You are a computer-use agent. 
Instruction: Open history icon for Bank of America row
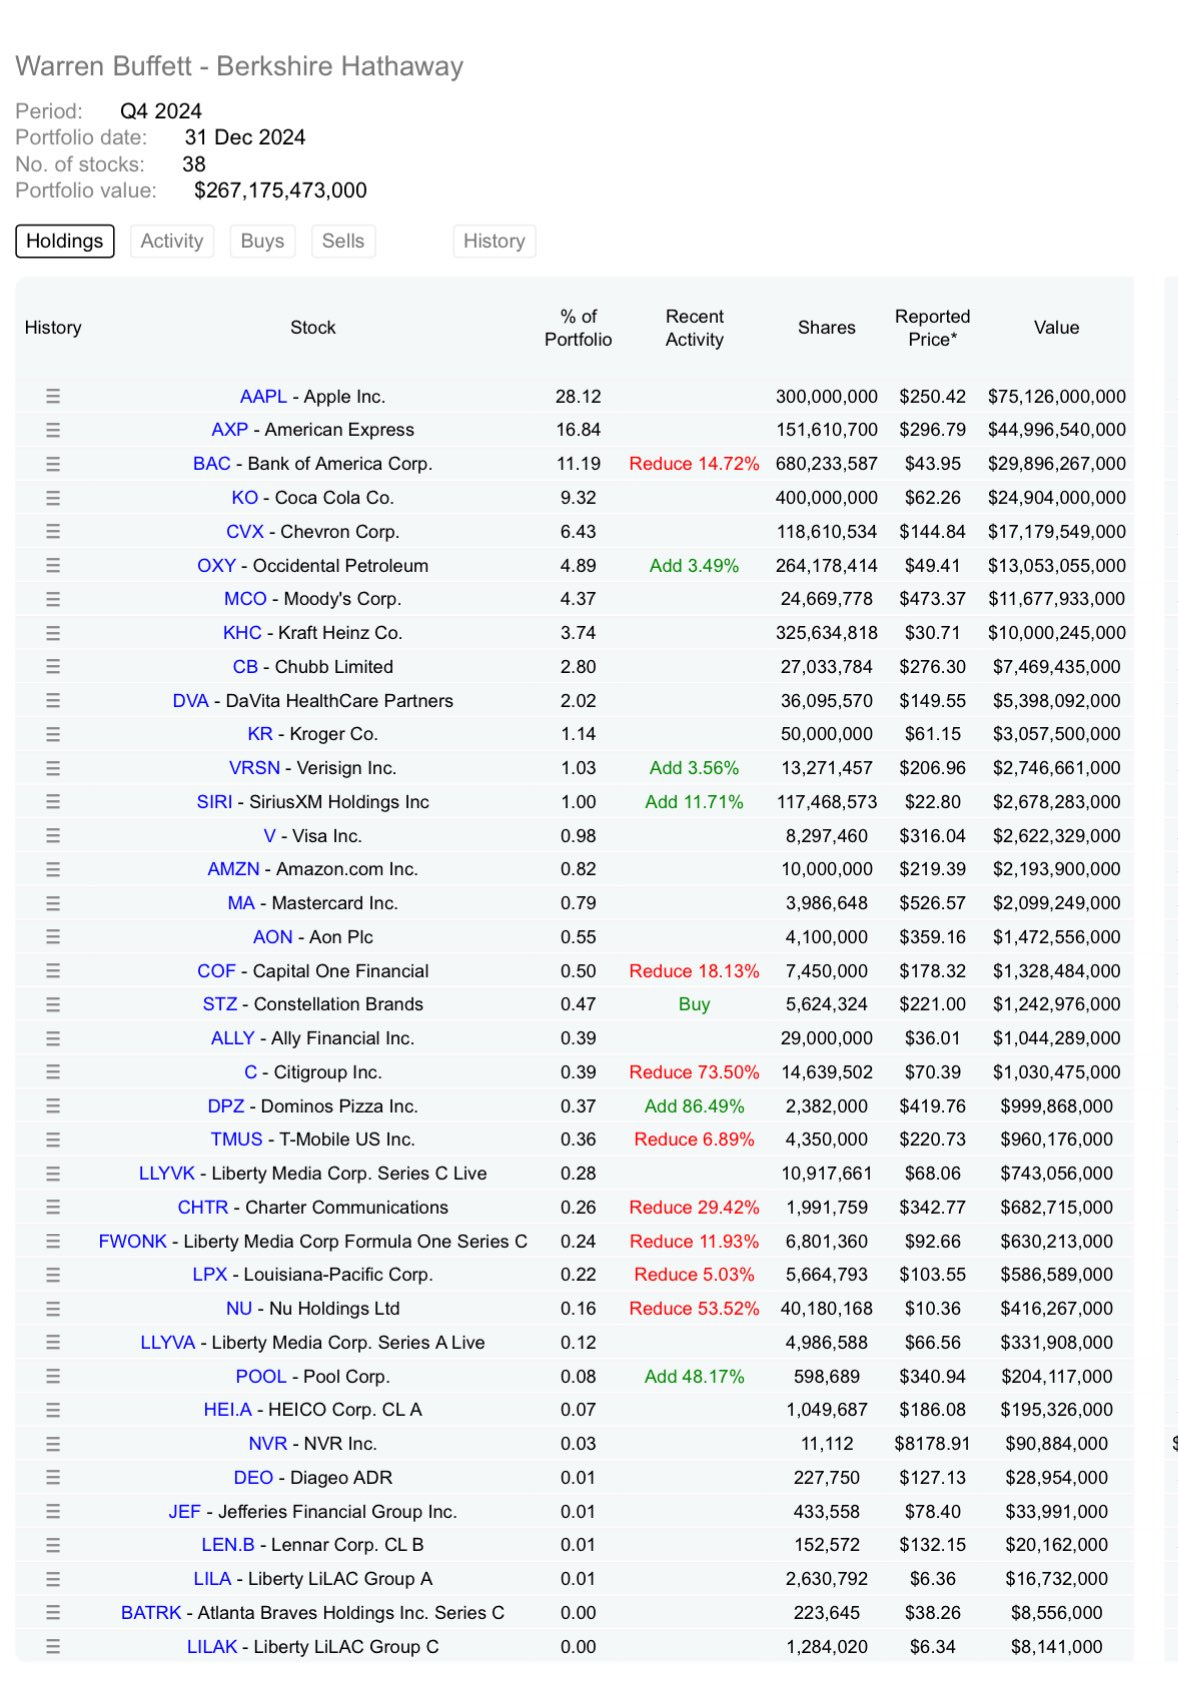coord(53,464)
